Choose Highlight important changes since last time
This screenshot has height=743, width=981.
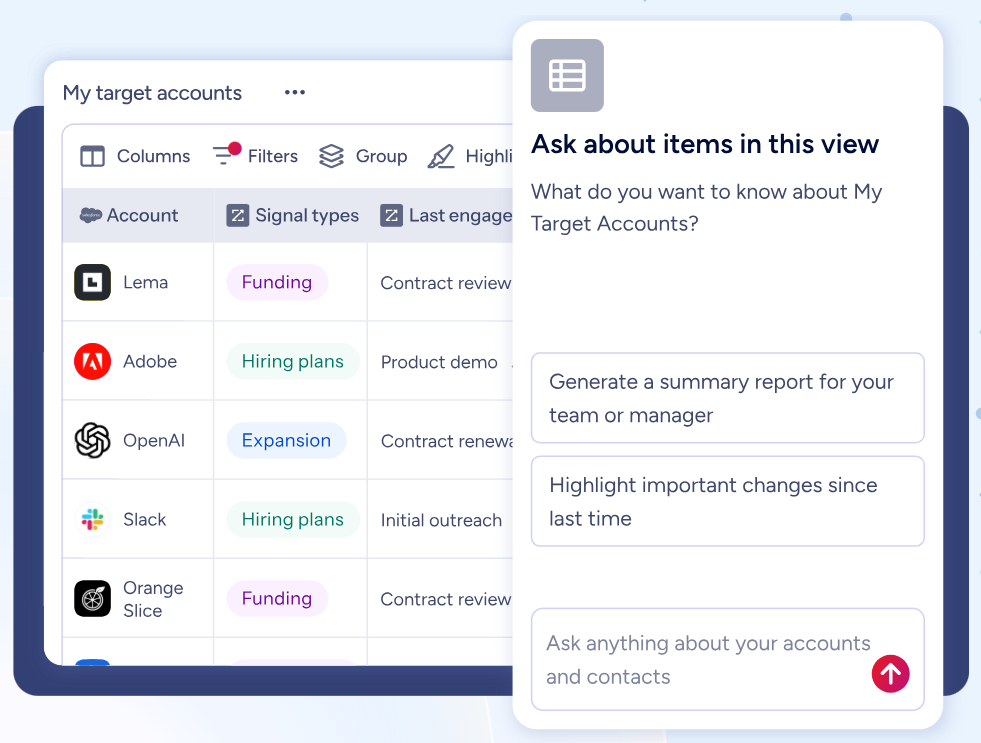click(728, 501)
